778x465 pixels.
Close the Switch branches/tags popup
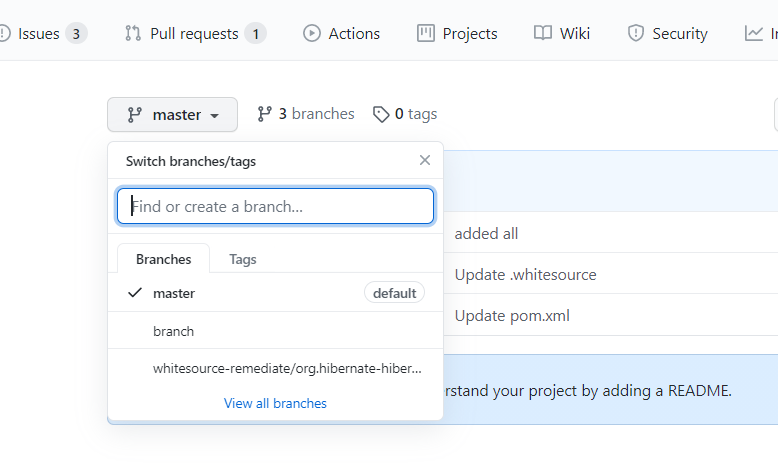click(425, 160)
